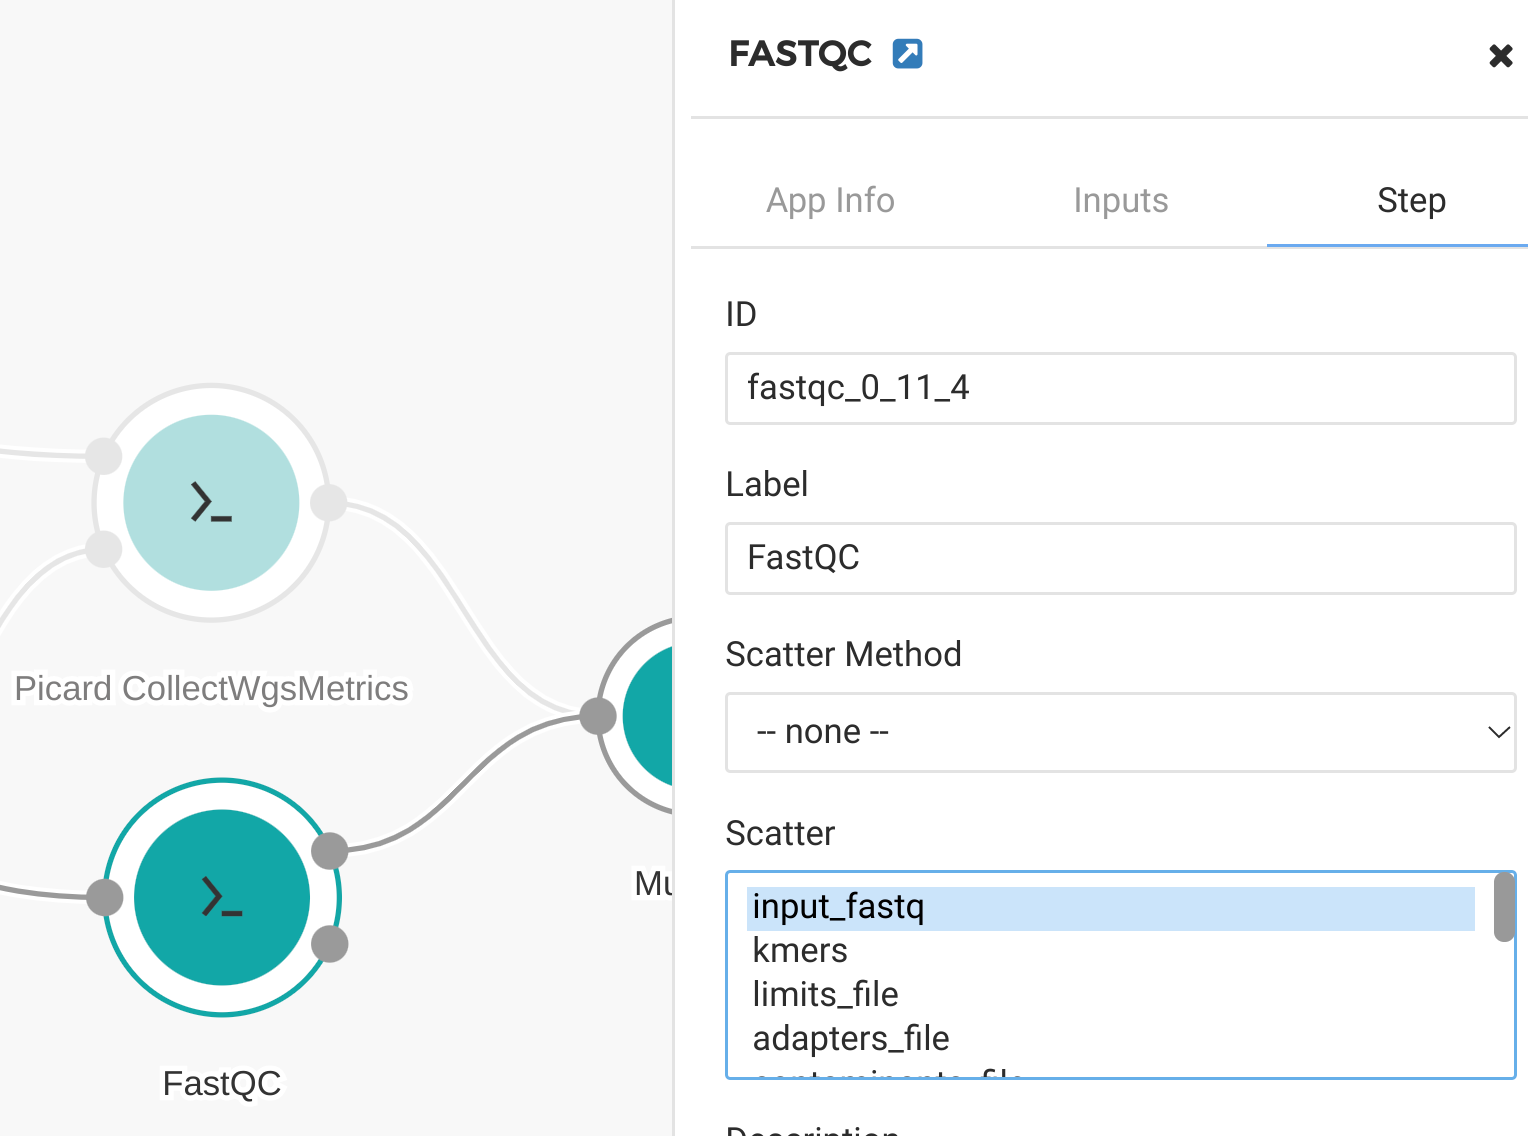The image size is (1528, 1136).
Task: Click Picard CollectWgsMetrics lower input port
Action: (x=103, y=548)
